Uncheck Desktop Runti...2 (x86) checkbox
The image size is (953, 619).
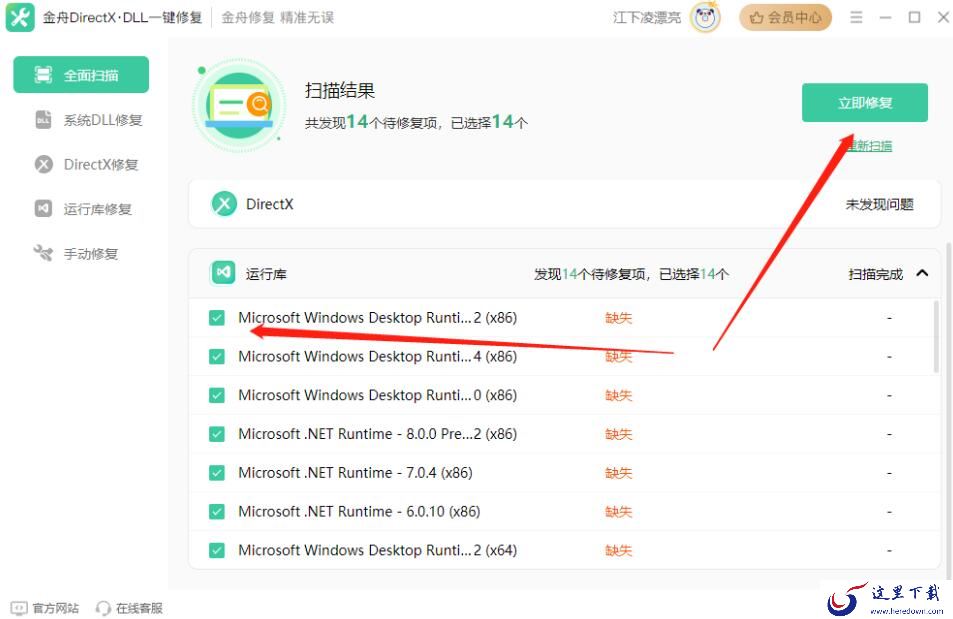click(x=217, y=317)
